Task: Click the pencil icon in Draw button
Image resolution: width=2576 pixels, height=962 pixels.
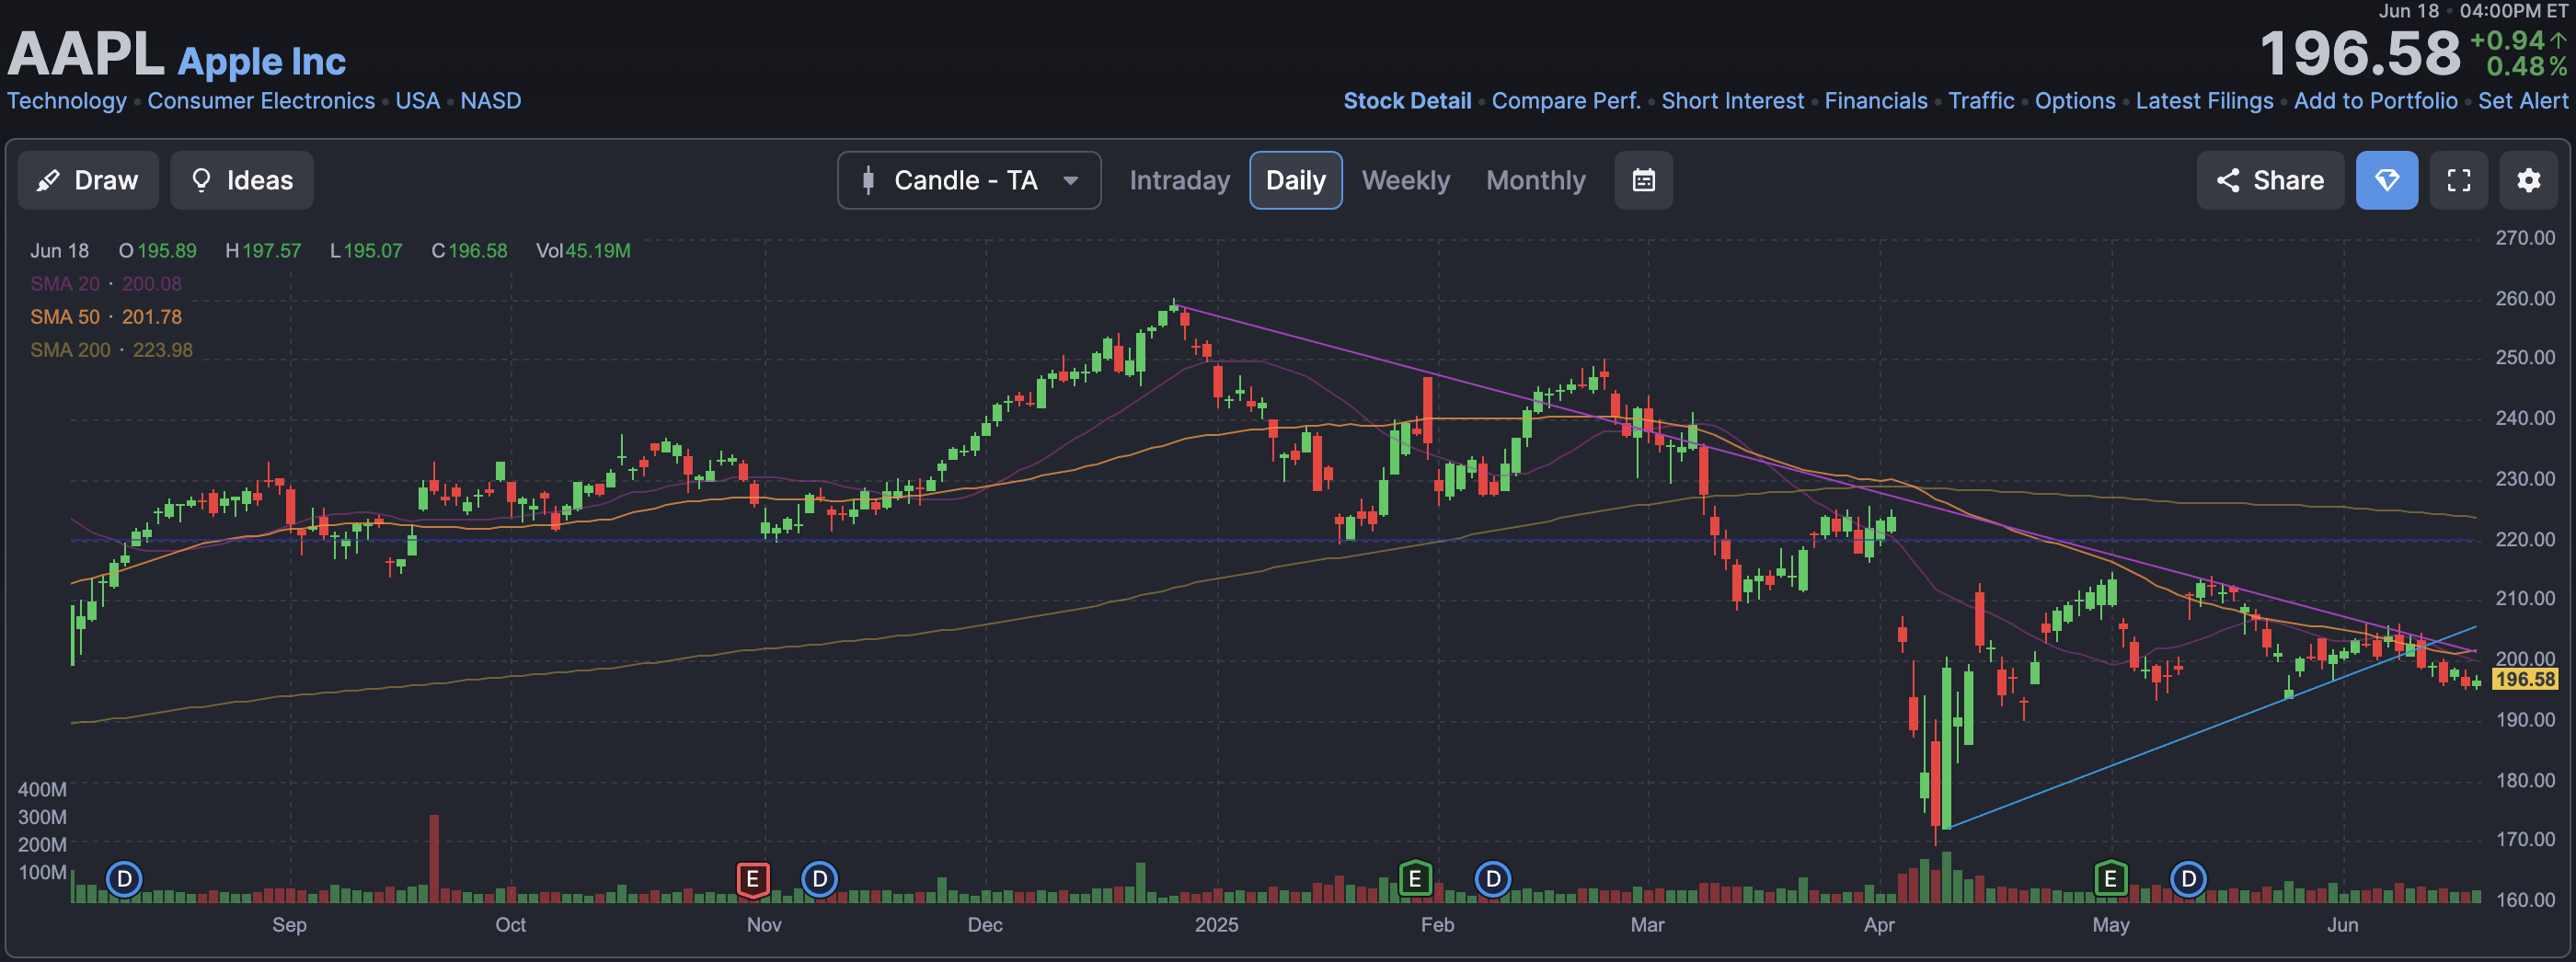Action: point(48,181)
